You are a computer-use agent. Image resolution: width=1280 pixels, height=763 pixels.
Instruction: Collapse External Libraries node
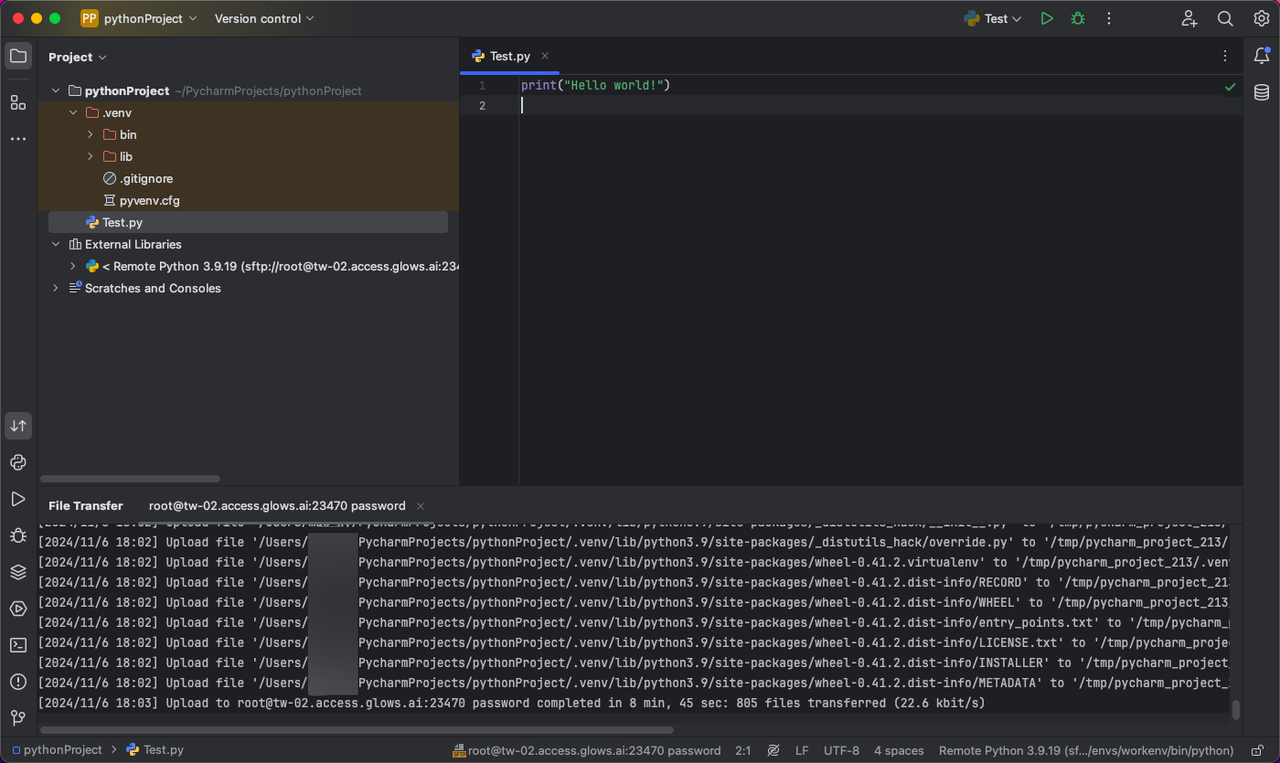pyautogui.click(x=56, y=244)
